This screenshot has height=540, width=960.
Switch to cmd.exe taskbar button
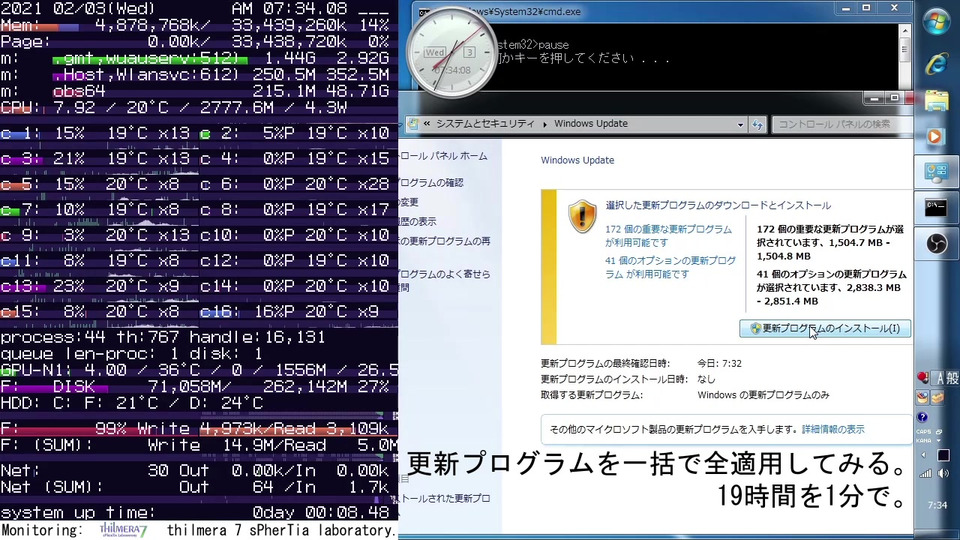[936, 208]
